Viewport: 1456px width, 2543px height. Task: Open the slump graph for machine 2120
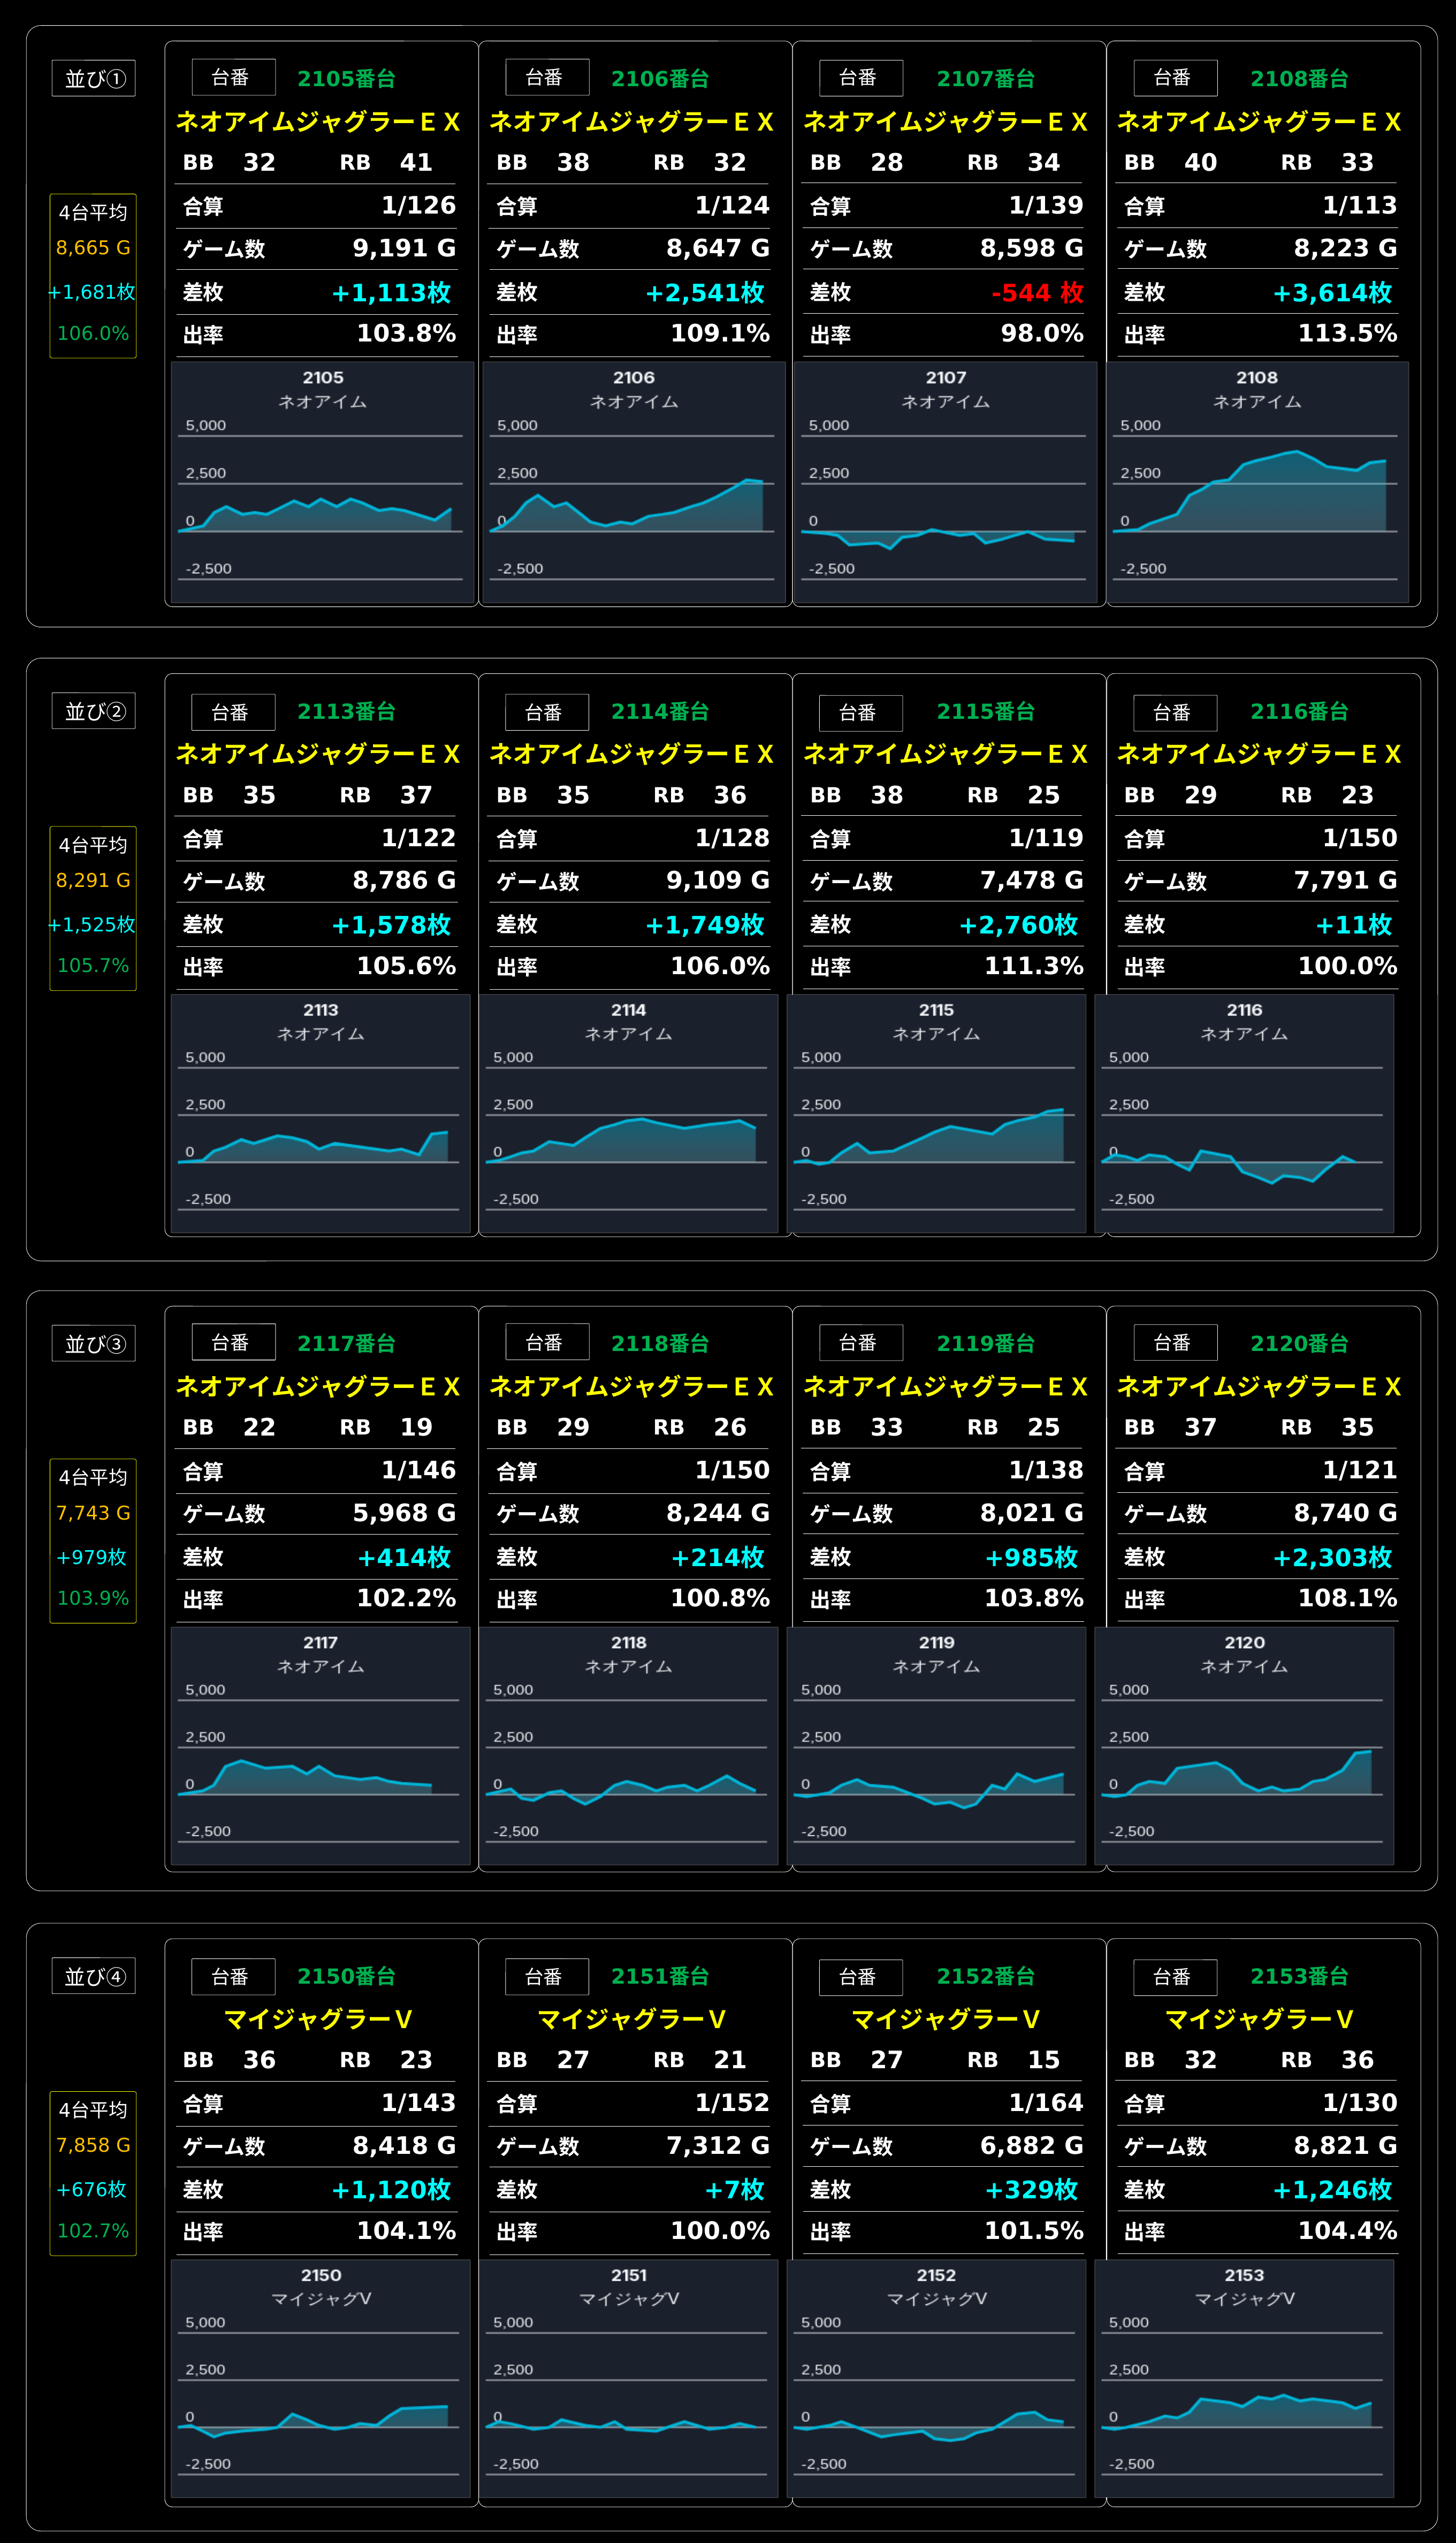(1244, 1746)
